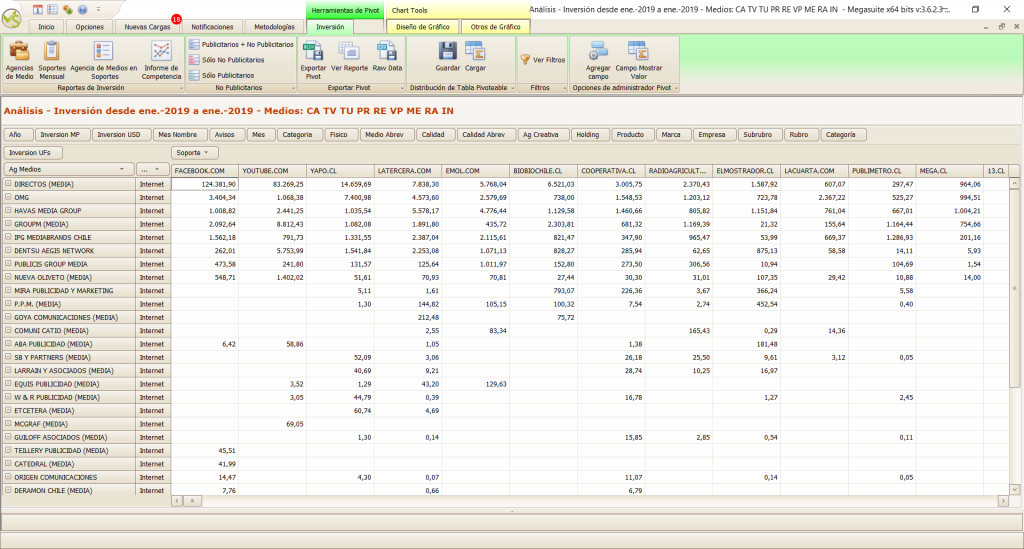
Task: Collapse the DIRECTOS (MEDIA) row
Action: pyautogui.click(x=8, y=184)
